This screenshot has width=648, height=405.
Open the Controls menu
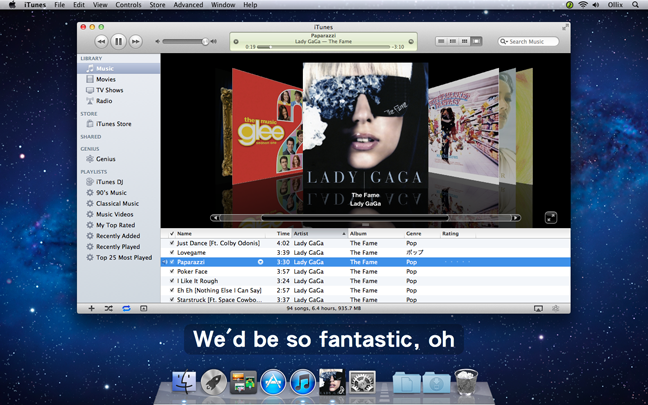[128, 5]
